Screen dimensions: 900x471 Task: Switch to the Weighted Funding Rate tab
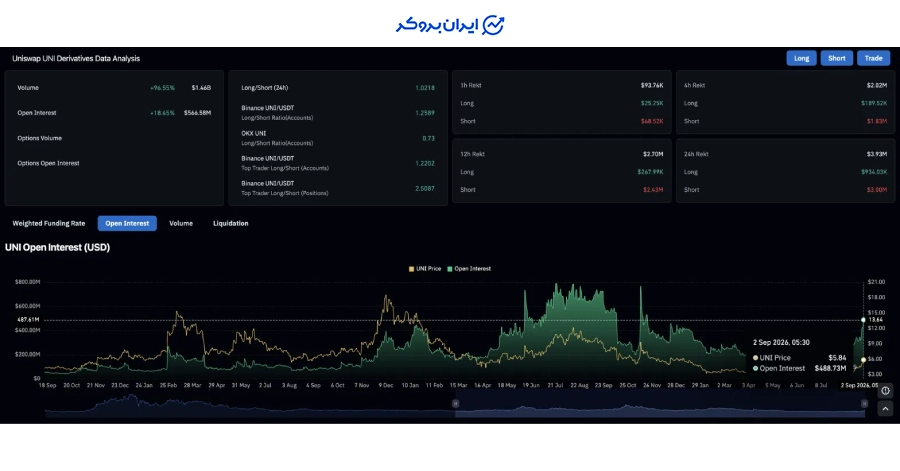click(x=49, y=223)
